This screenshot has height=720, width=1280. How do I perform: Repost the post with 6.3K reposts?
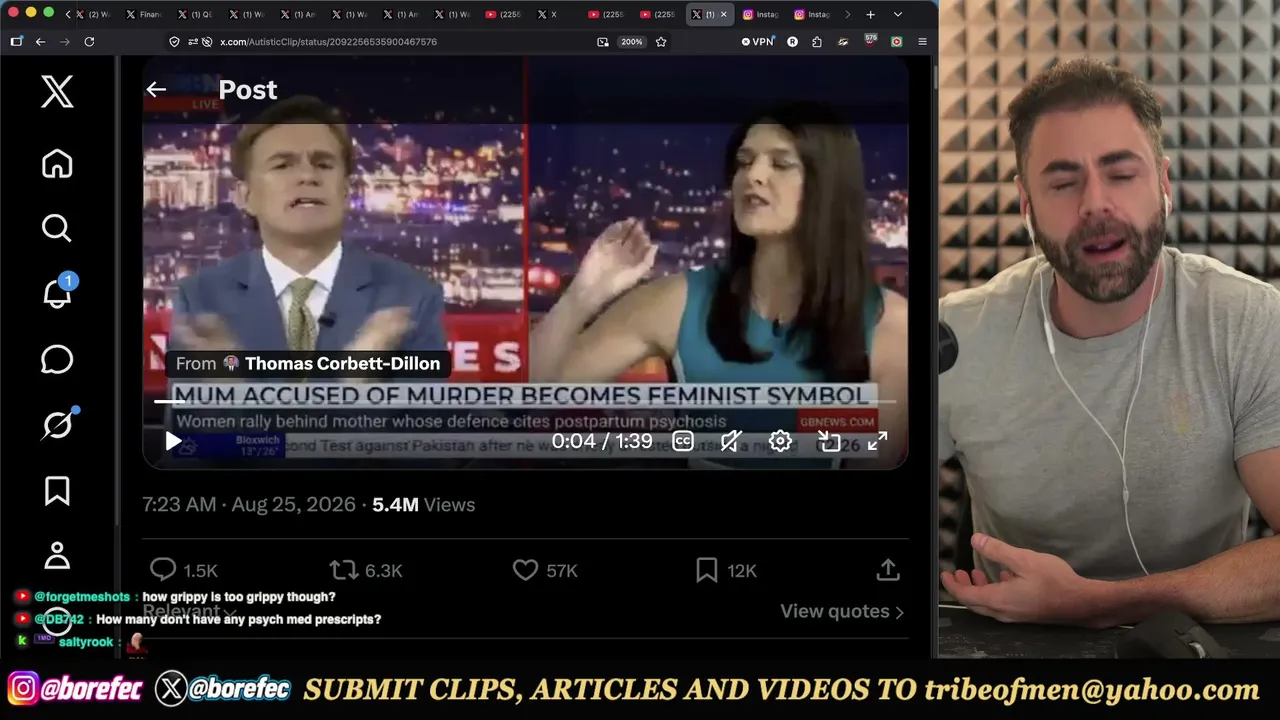click(x=366, y=570)
